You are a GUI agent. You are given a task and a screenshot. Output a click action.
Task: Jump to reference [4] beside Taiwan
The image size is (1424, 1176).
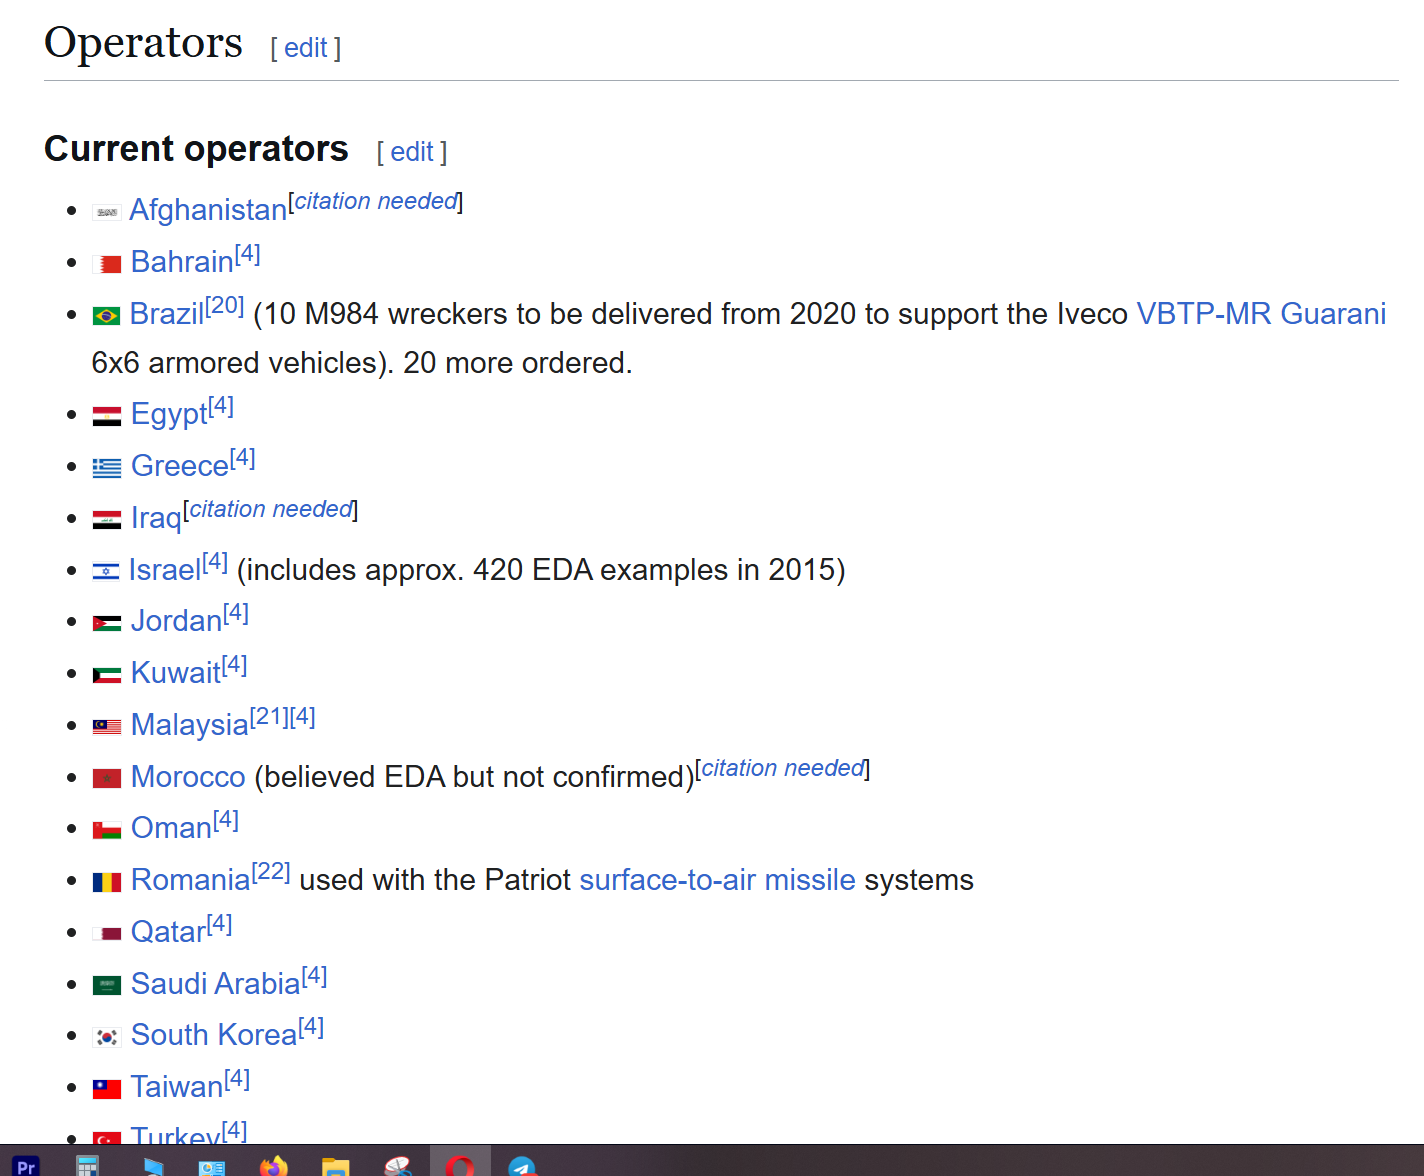click(237, 1079)
